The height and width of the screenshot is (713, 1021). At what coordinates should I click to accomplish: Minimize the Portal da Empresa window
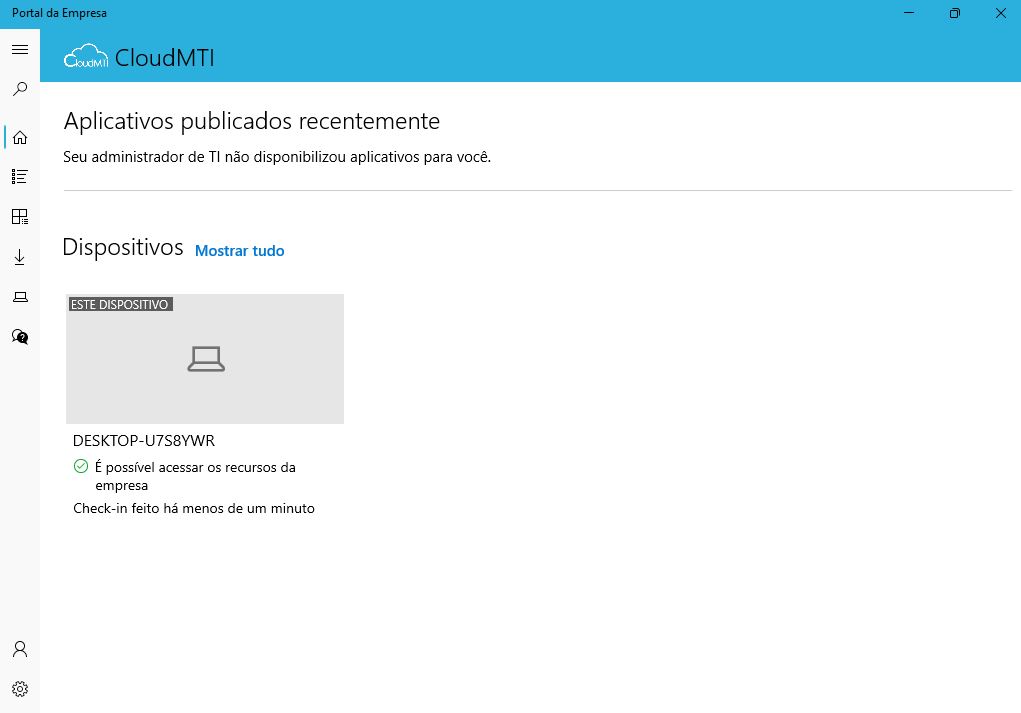click(x=909, y=13)
